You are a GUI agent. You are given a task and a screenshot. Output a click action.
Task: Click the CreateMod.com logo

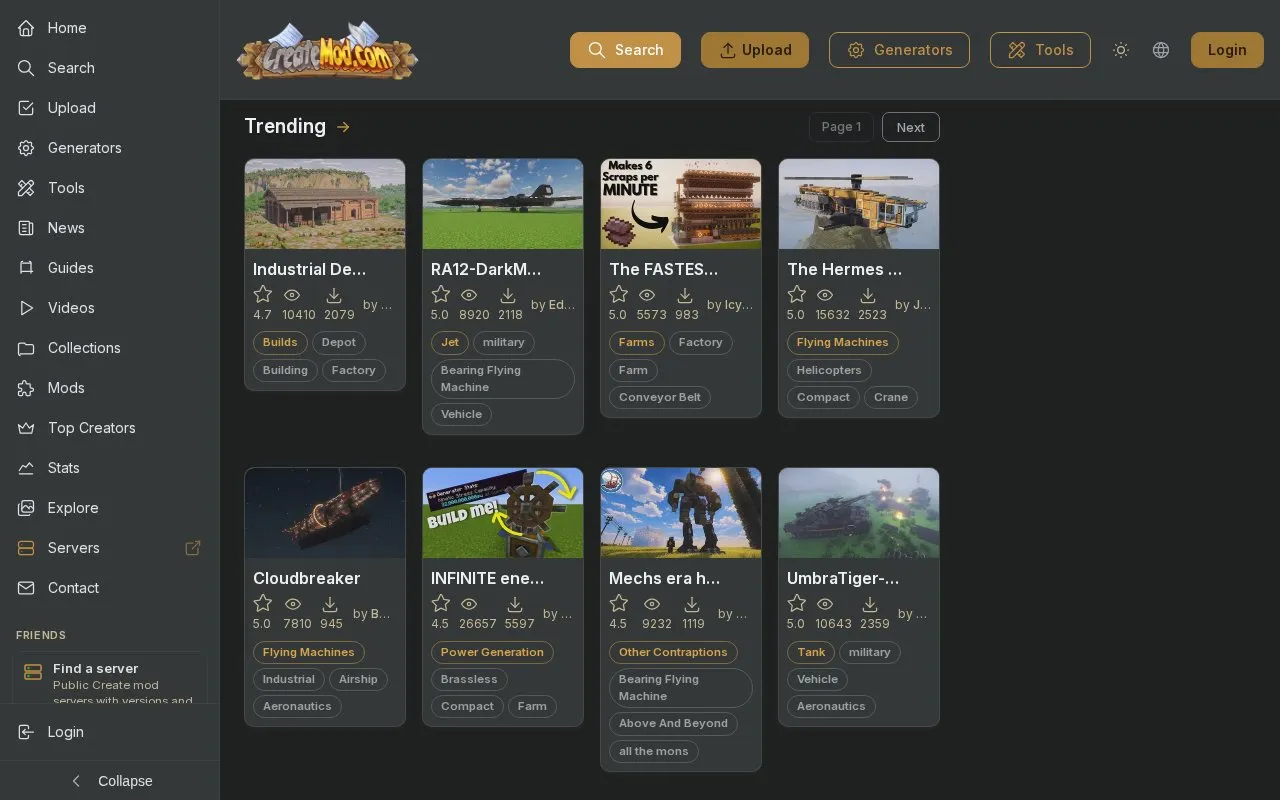tap(327, 50)
